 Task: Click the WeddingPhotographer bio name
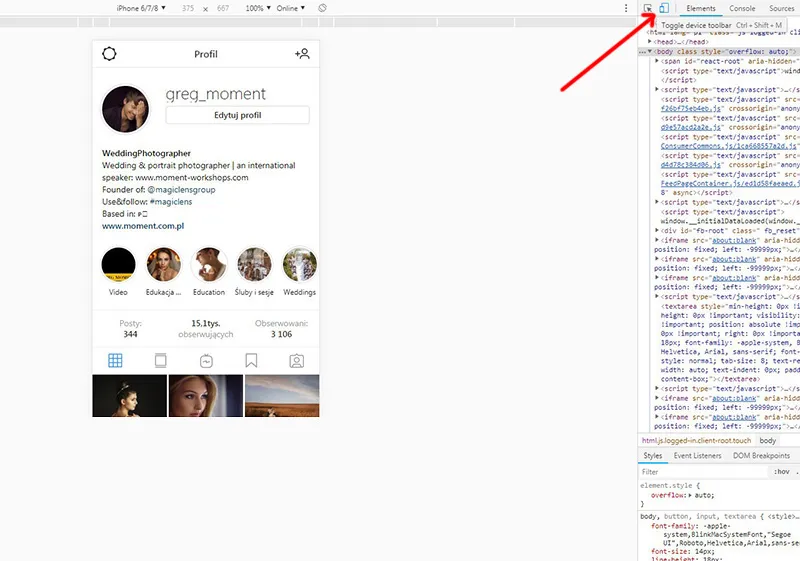point(146,153)
